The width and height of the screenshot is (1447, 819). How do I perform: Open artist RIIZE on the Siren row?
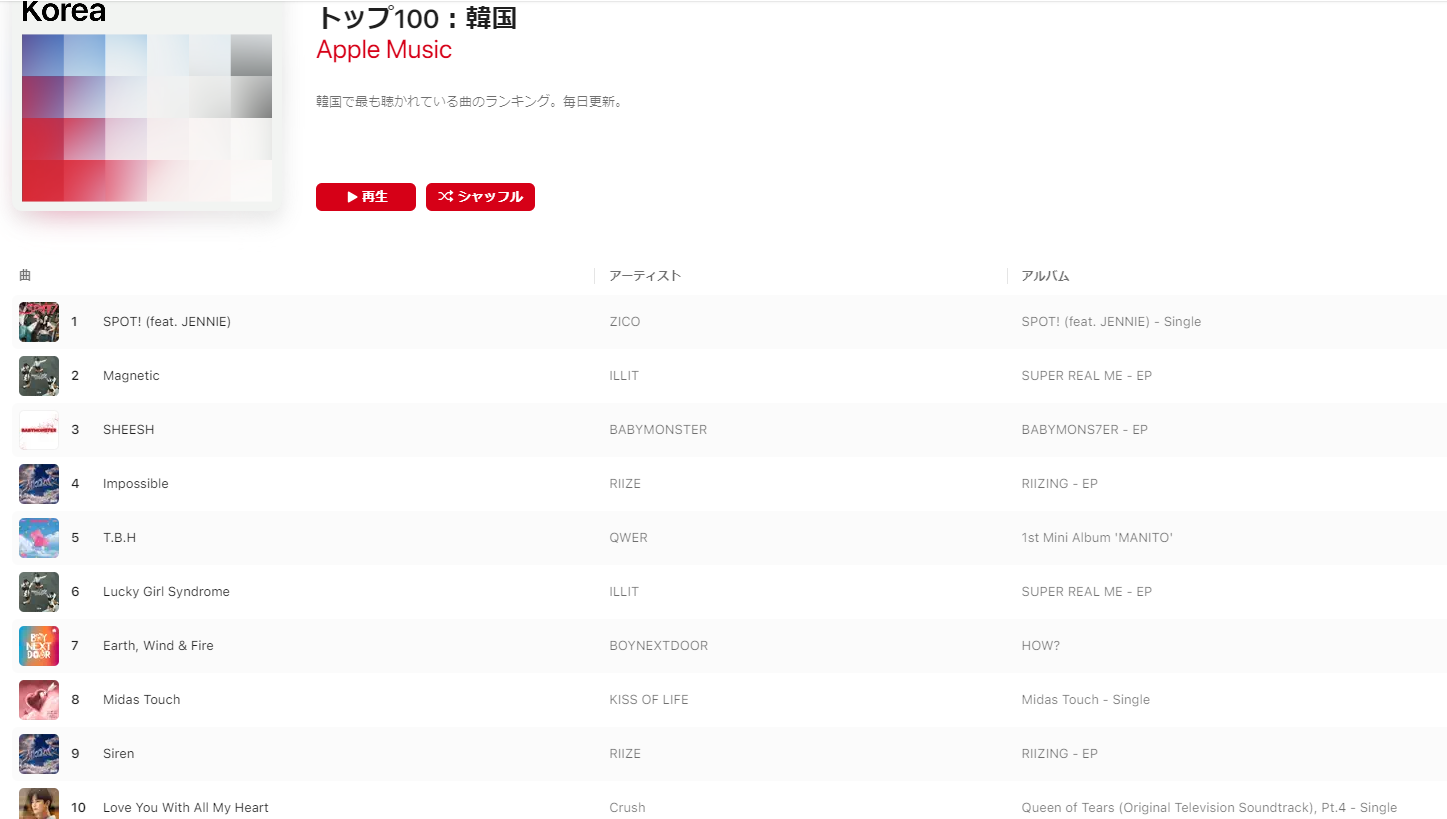[x=625, y=754]
